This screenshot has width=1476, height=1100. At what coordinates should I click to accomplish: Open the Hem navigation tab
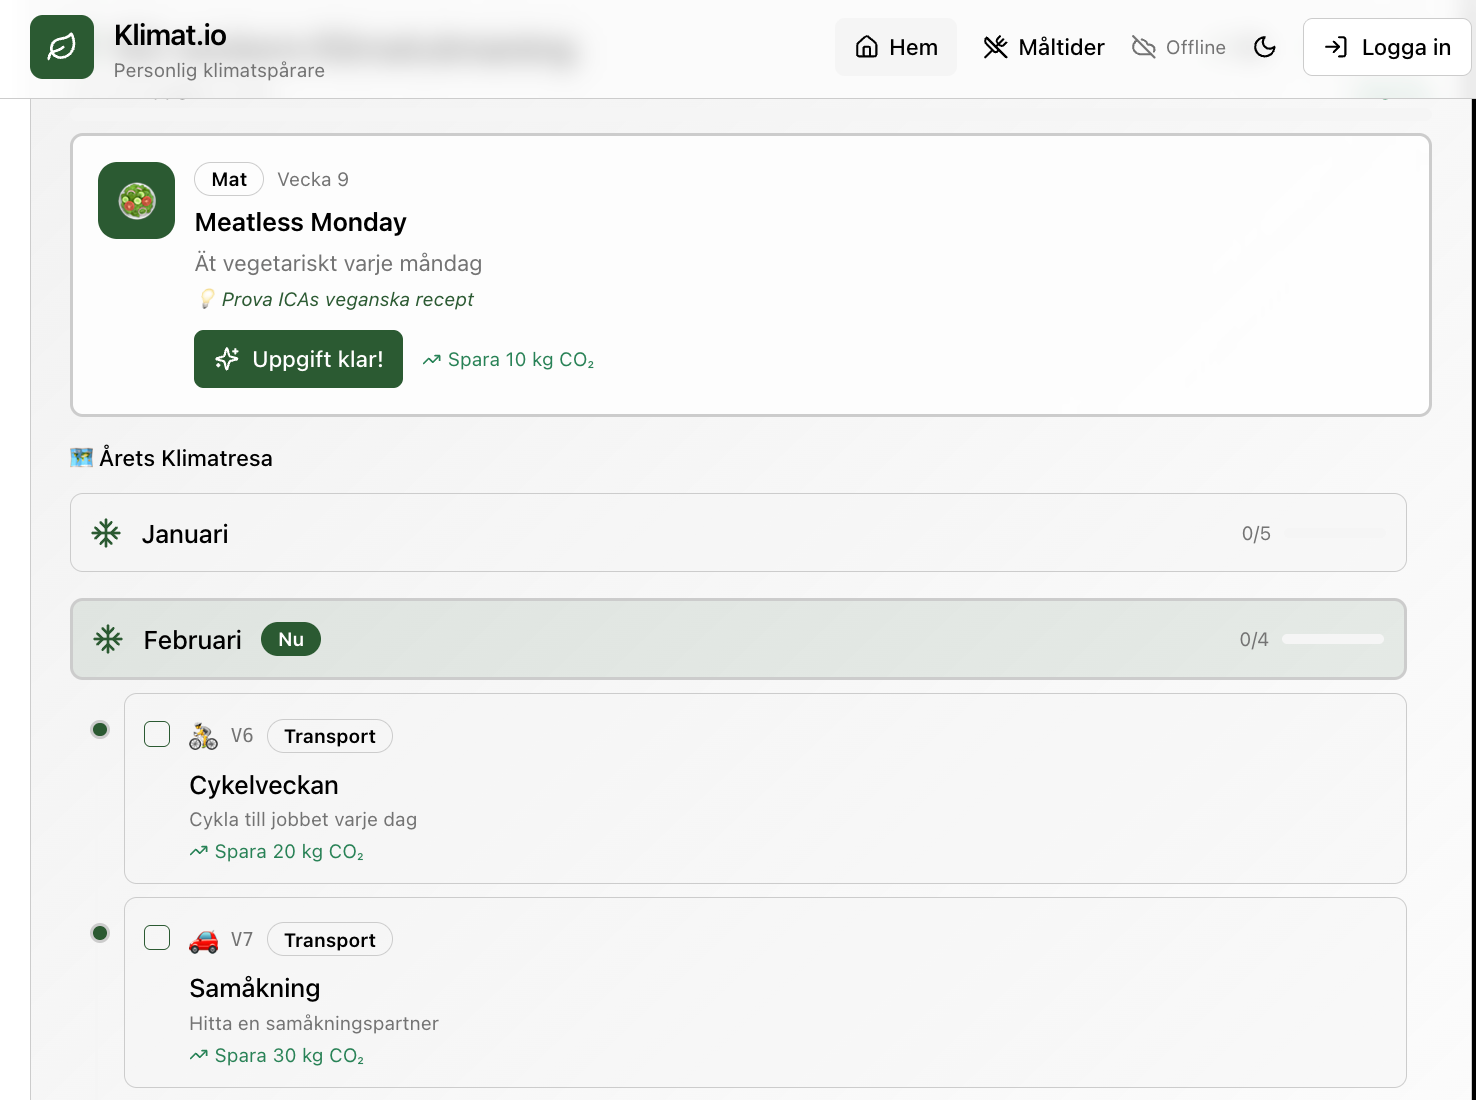(x=896, y=47)
